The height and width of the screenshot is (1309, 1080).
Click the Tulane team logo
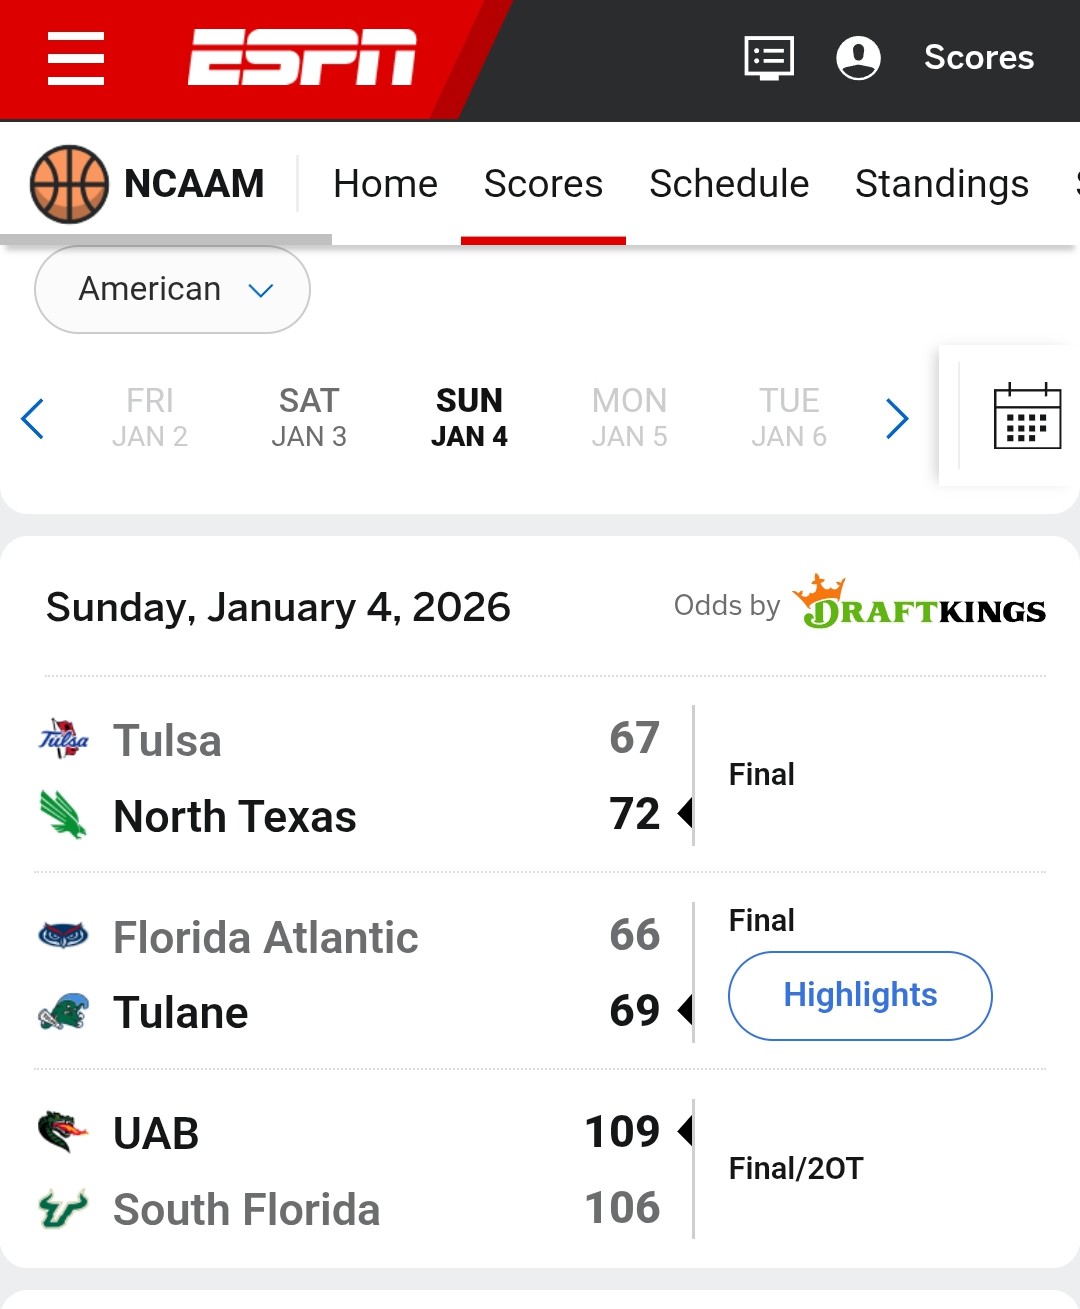click(x=63, y=1012)
